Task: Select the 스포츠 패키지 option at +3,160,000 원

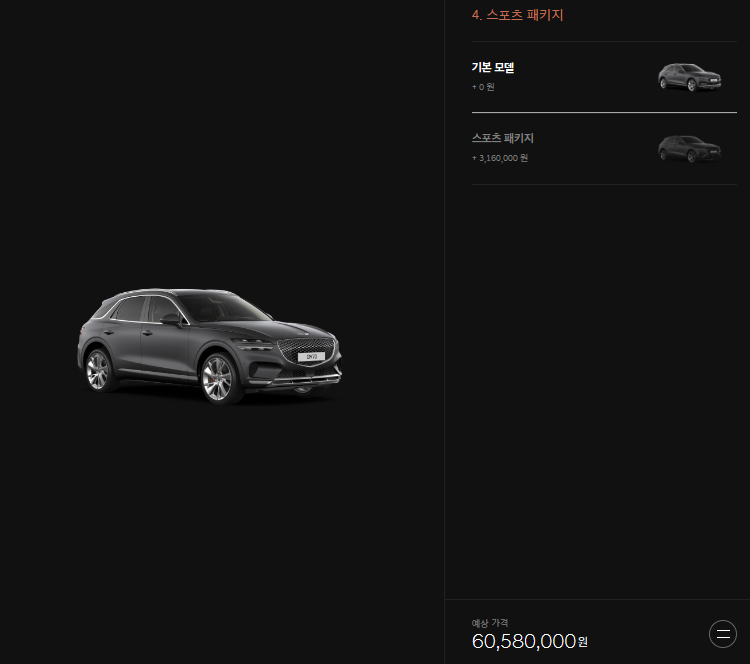Action: tap(604, 149)
